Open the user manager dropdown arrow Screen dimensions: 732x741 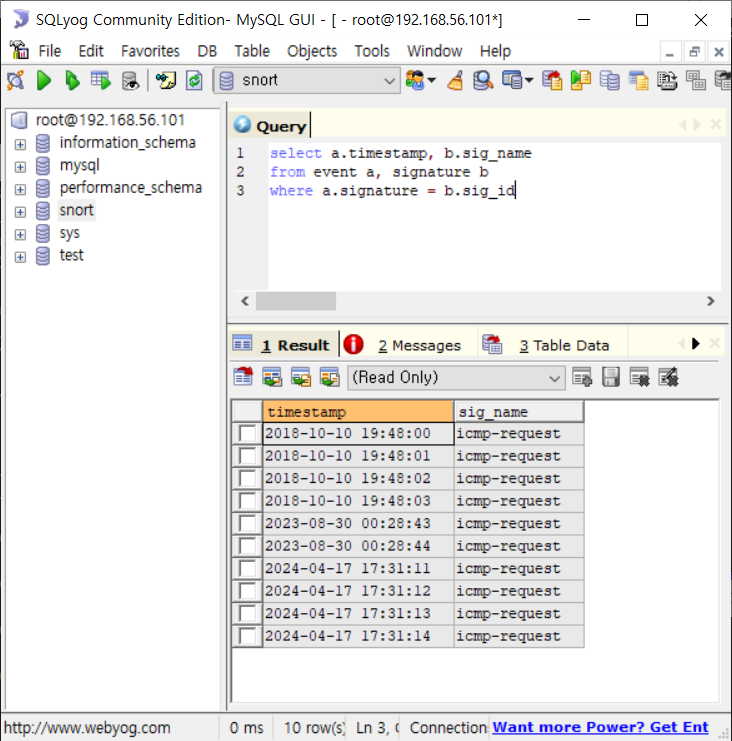(x=431, y=80)
